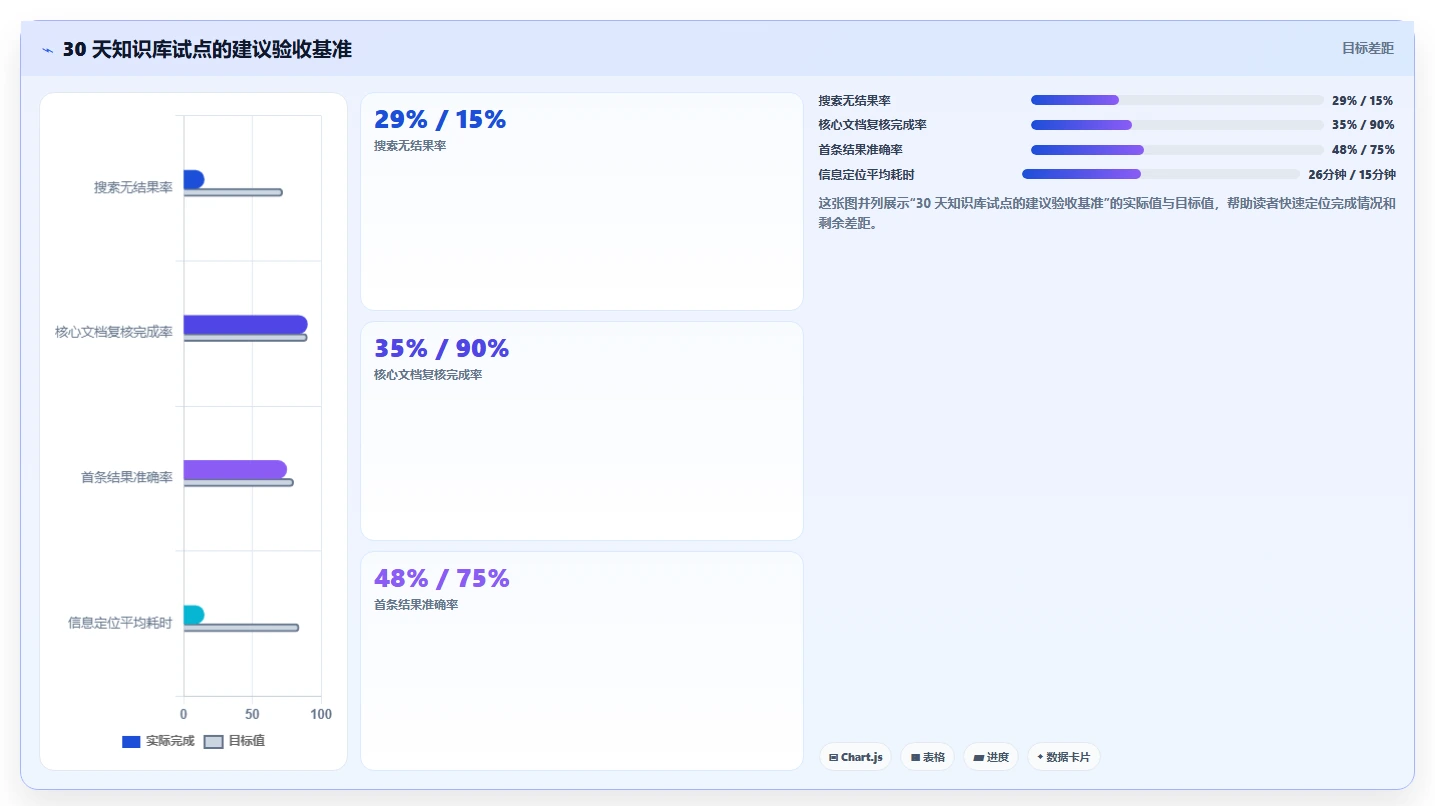Select the 信息定位平均耗时 chart axis label

tap(120, 622)
